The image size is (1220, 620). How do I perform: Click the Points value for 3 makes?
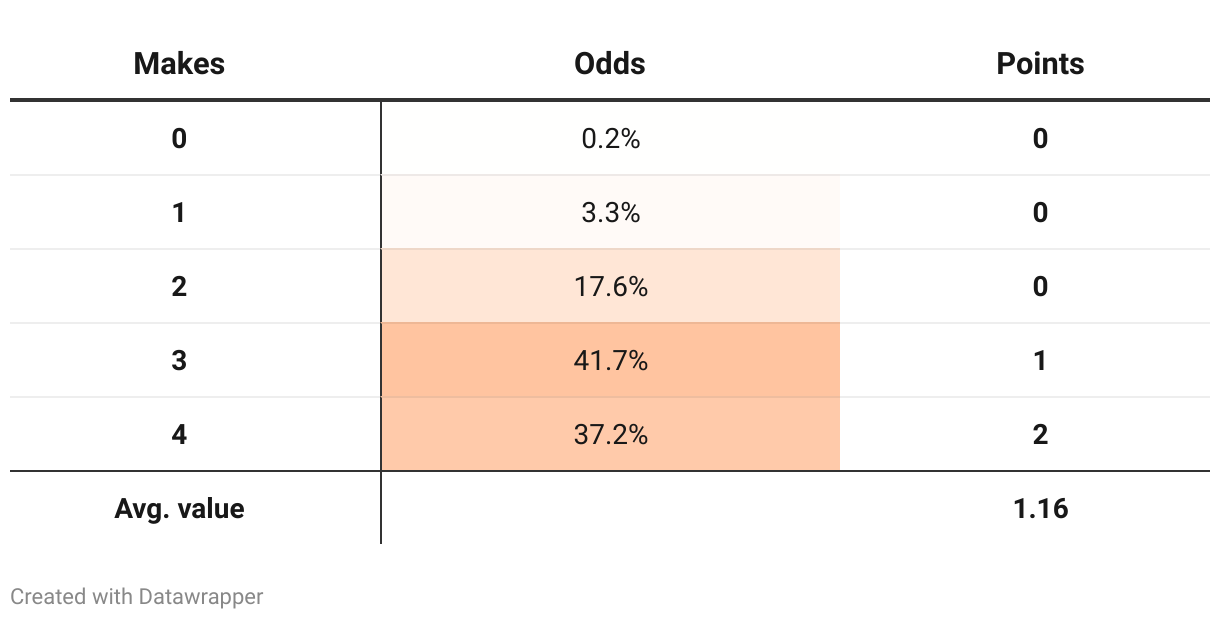point(1040,360)
